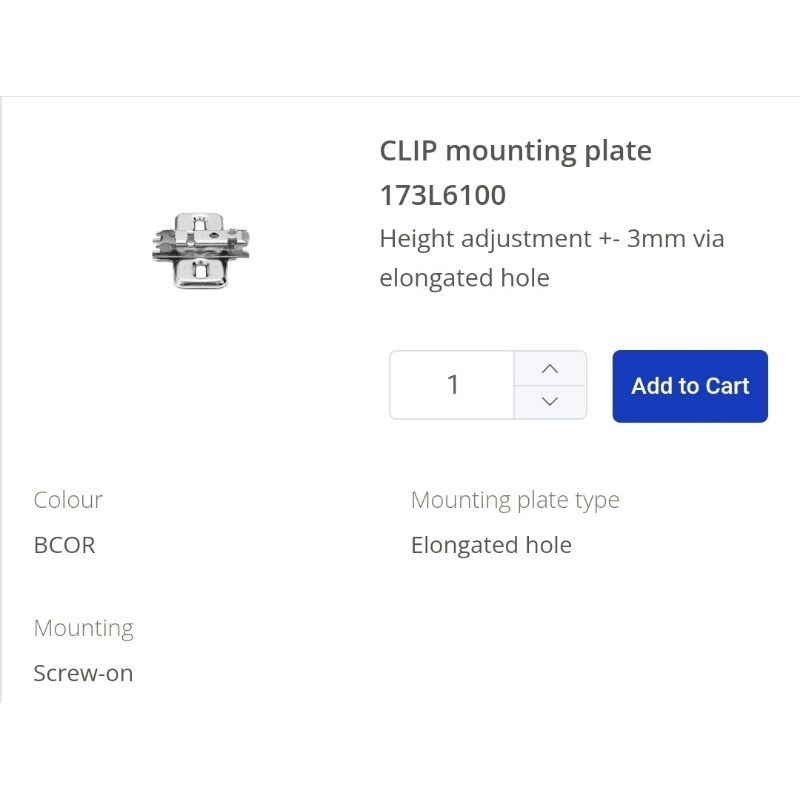Select the Elongated hole type value
The image size is (800, 800).
click(x=491, y=545)
